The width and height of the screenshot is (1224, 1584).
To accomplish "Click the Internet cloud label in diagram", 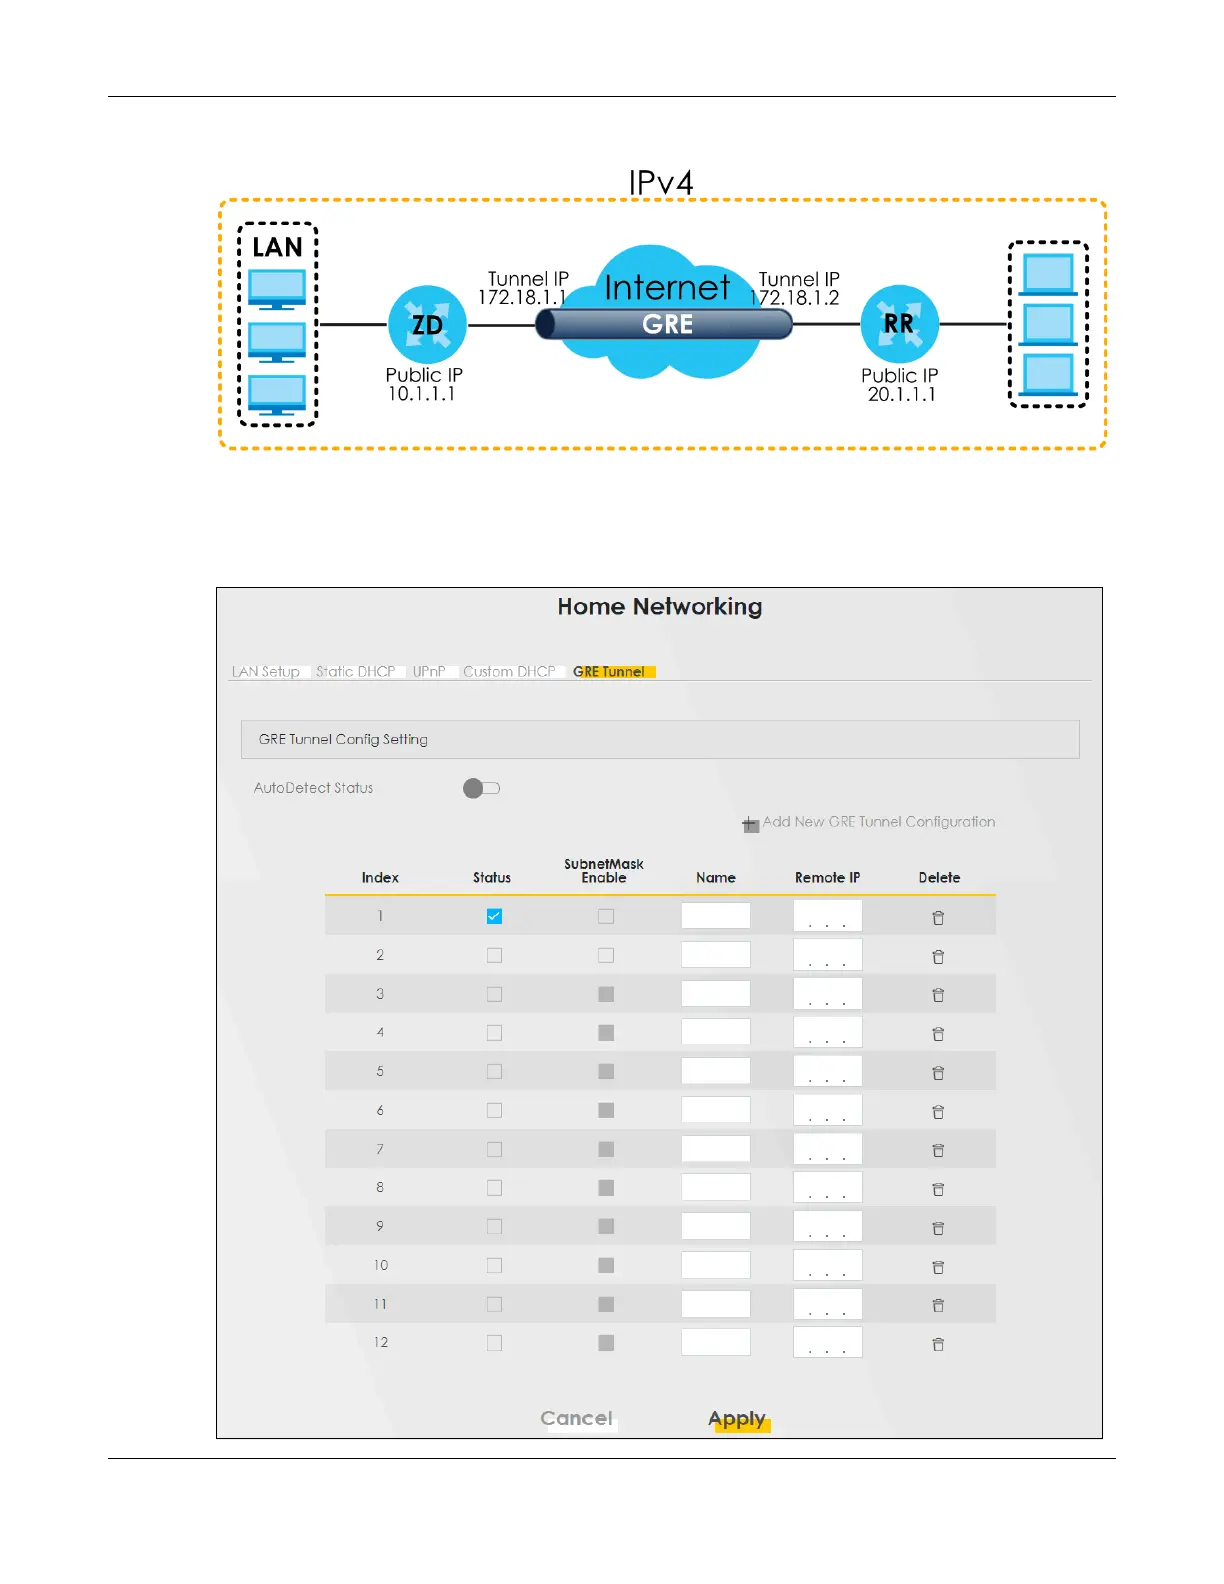I will (667, 287).
